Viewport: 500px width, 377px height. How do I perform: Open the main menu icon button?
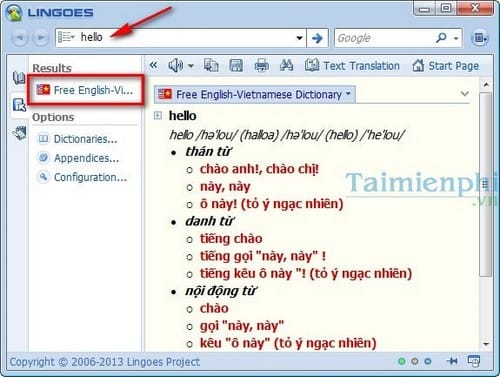coord(480,38)
